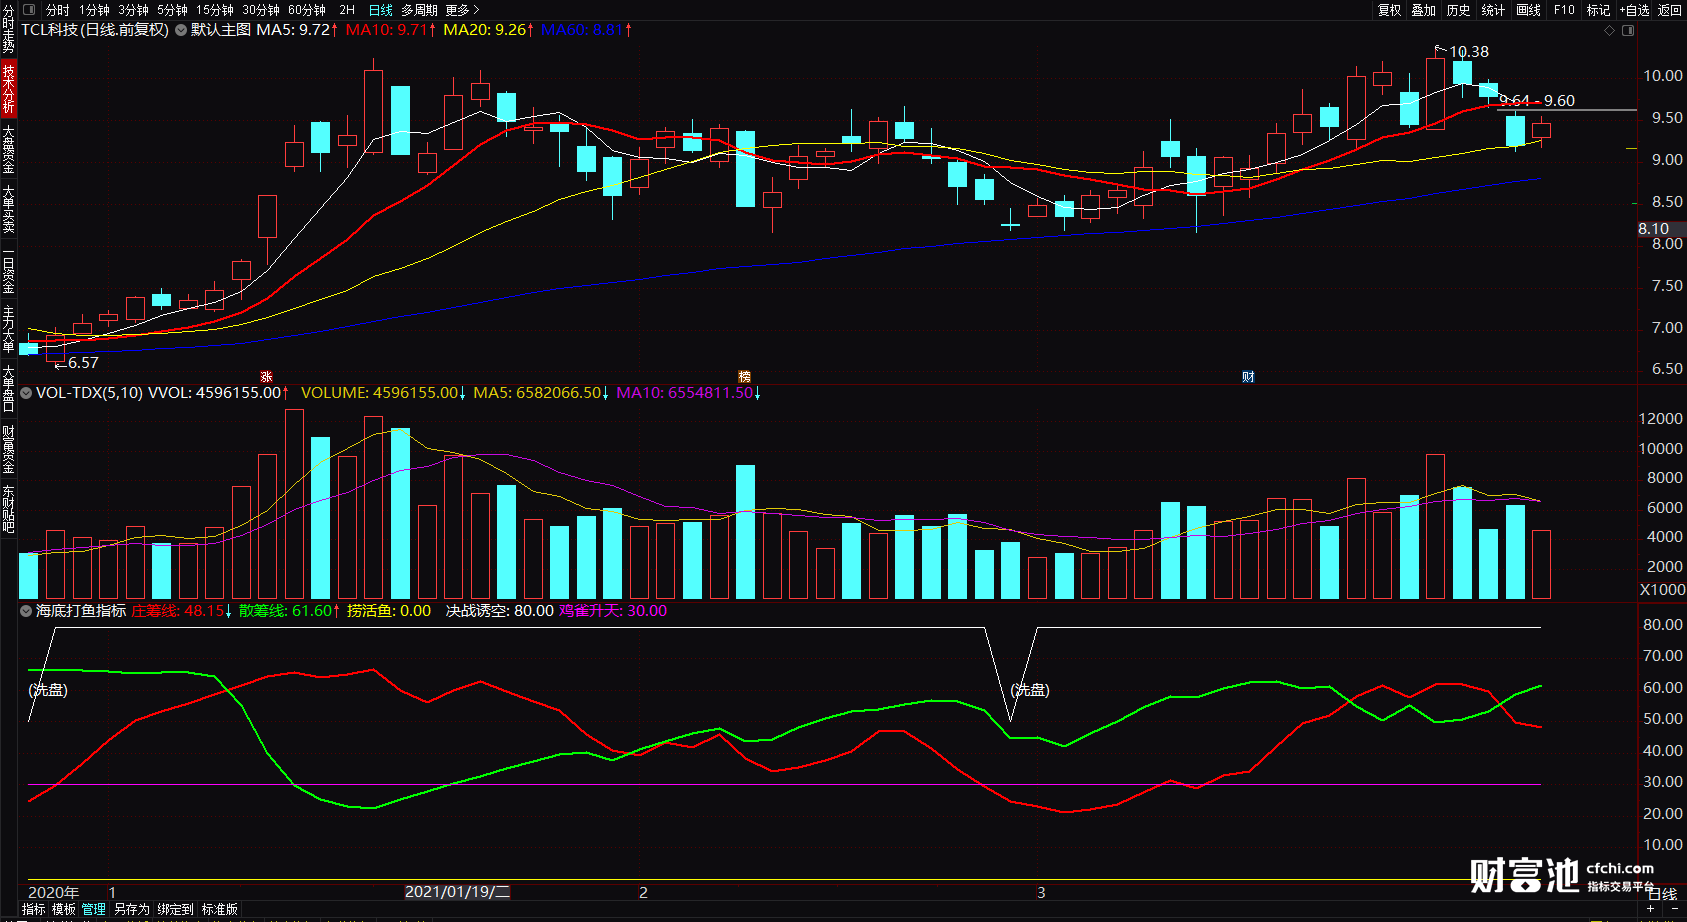Expand the VOL-TDX indicator dropdown

tap(26, 393)
